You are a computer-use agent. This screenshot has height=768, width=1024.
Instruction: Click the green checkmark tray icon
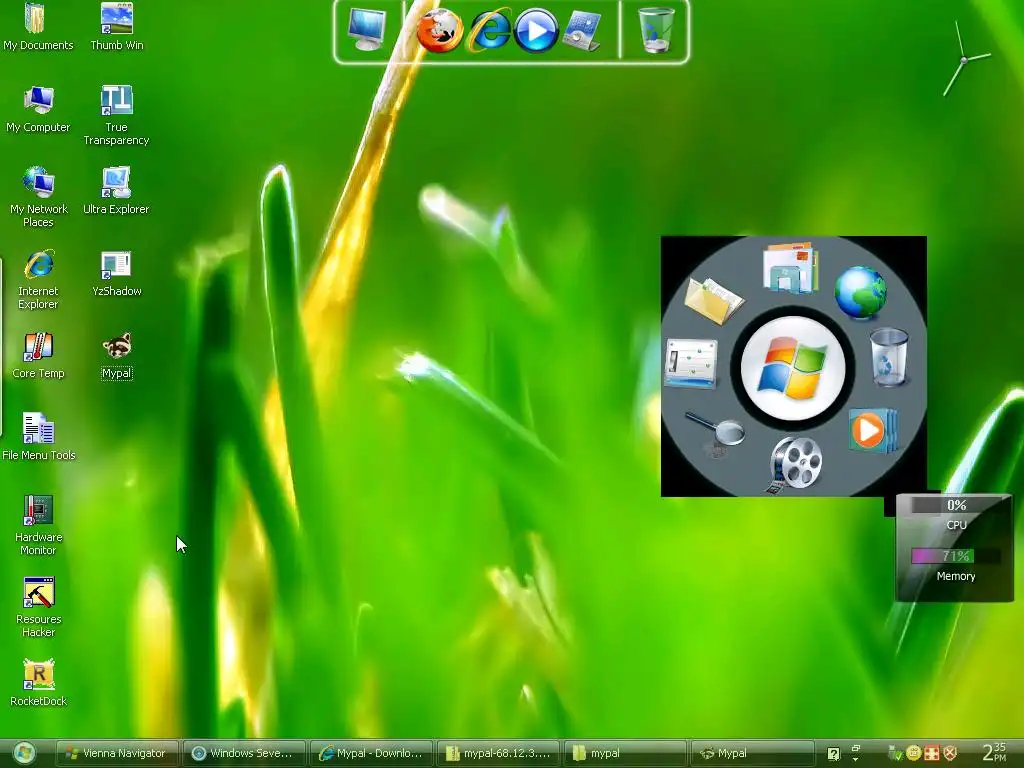point(895,754)
